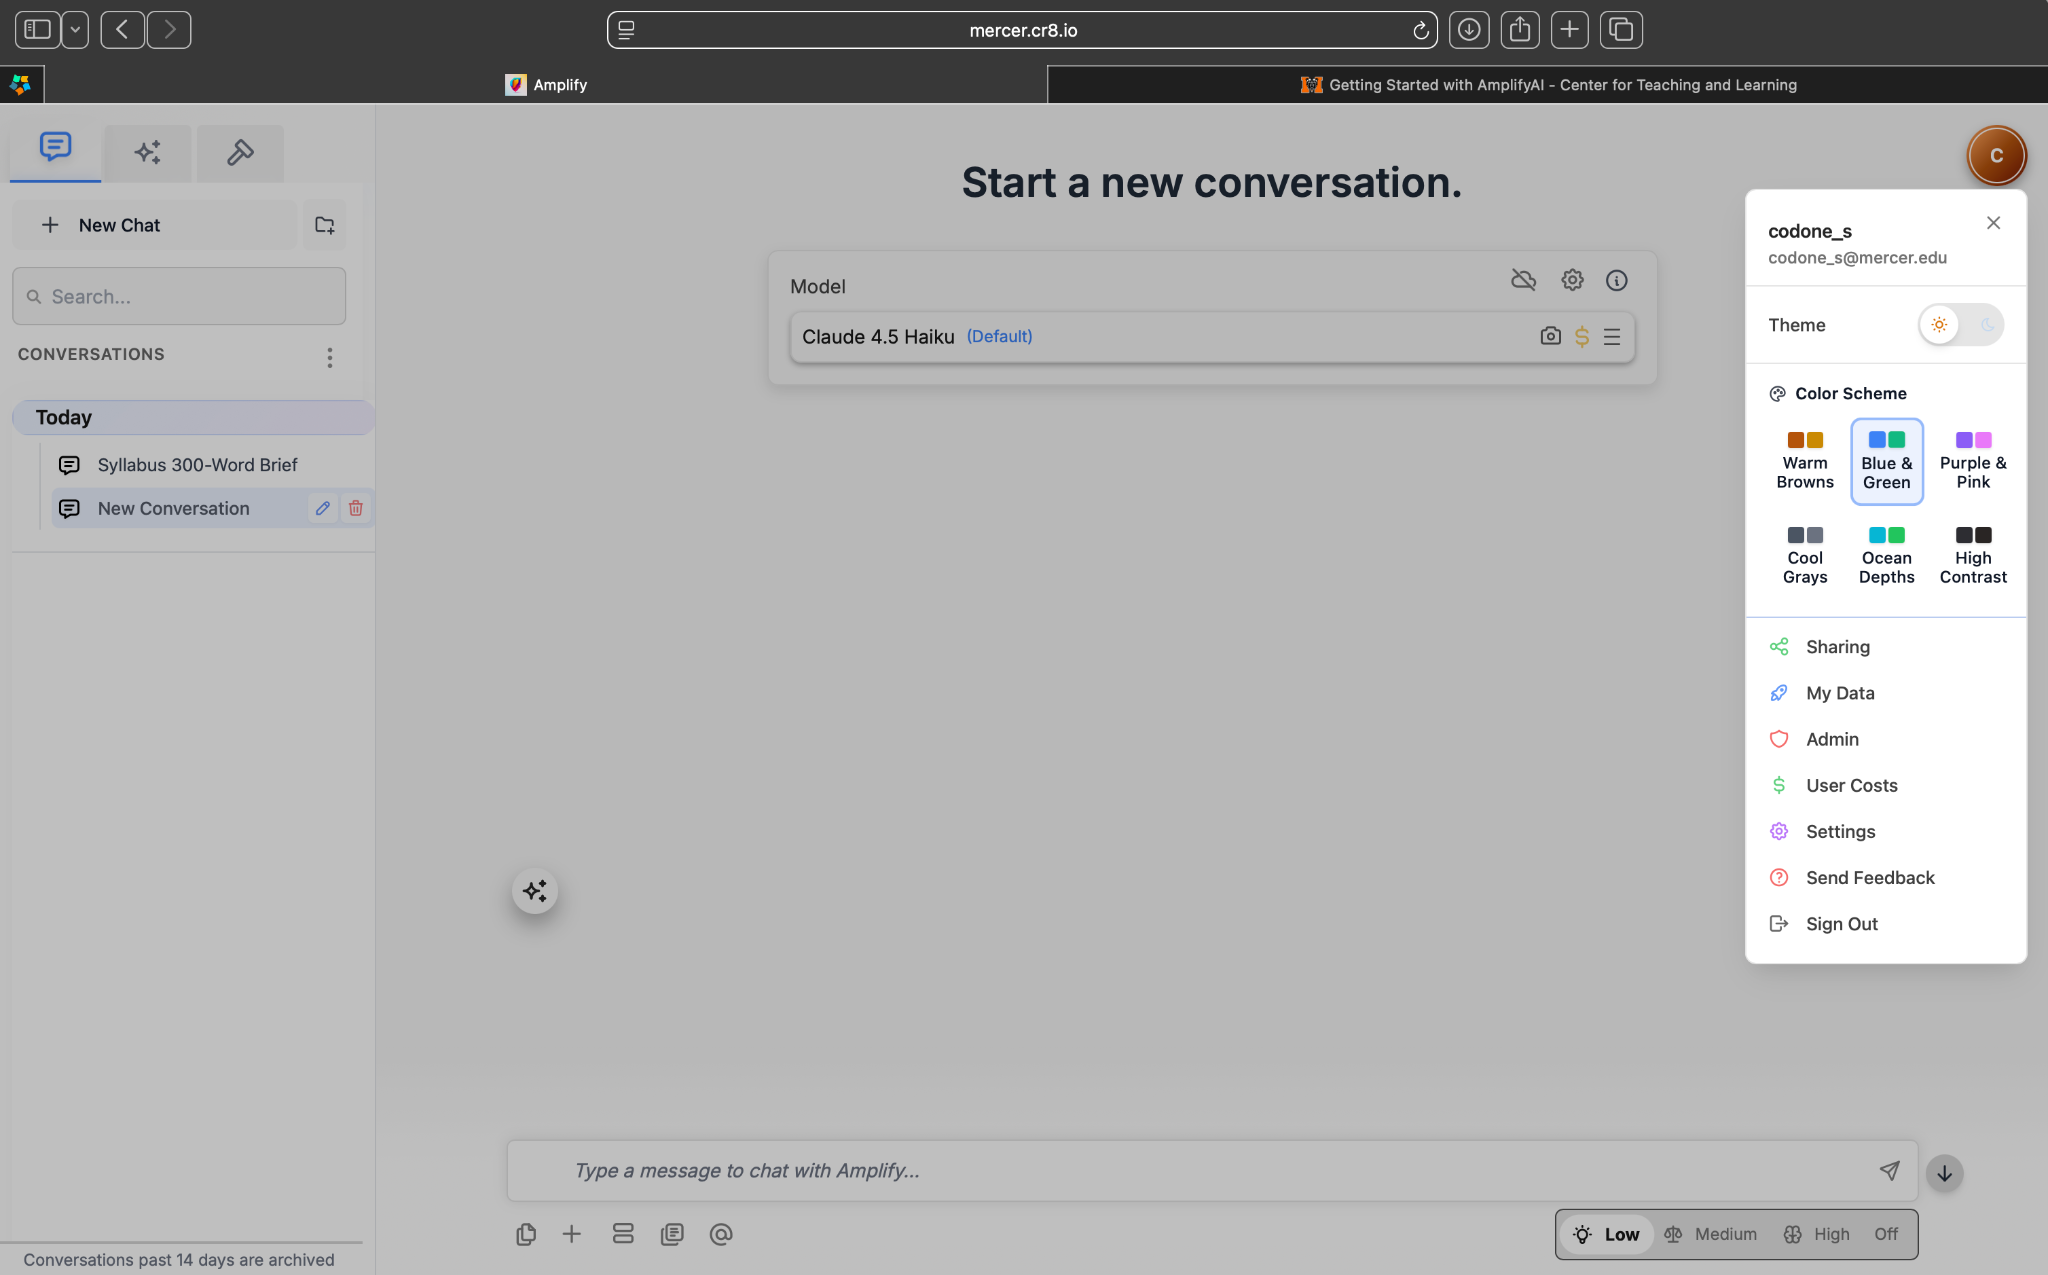Image resolution: width=2048 pixels, height=1275 pixels.
Task: Click the attach documents icon below input
Action: (526, 1234)
